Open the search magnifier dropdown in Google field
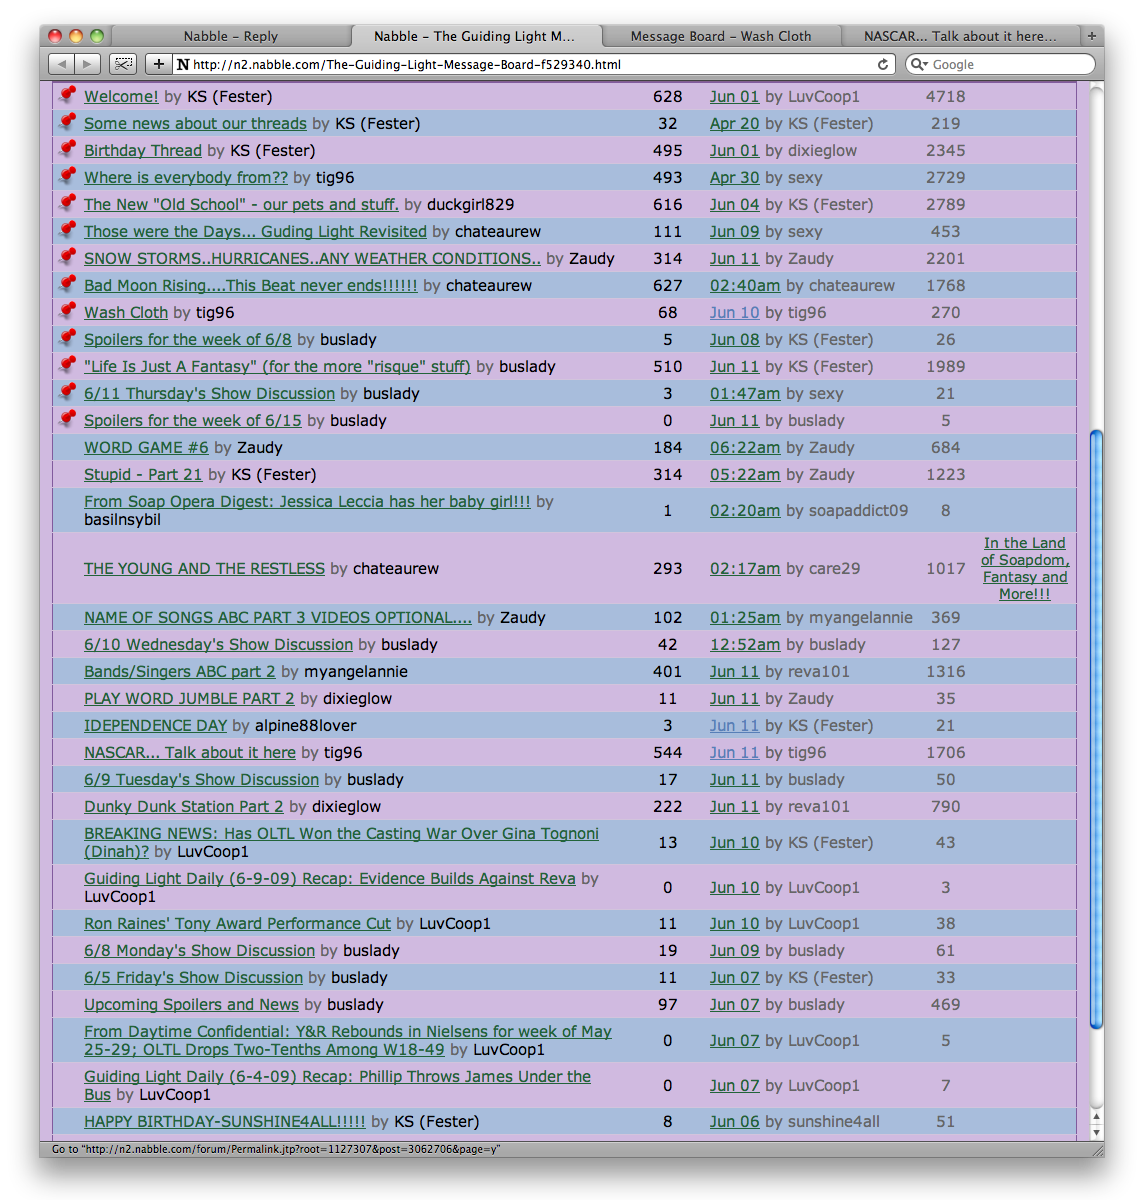This screenshot has width=1144, height=1200. click(919, 64)
